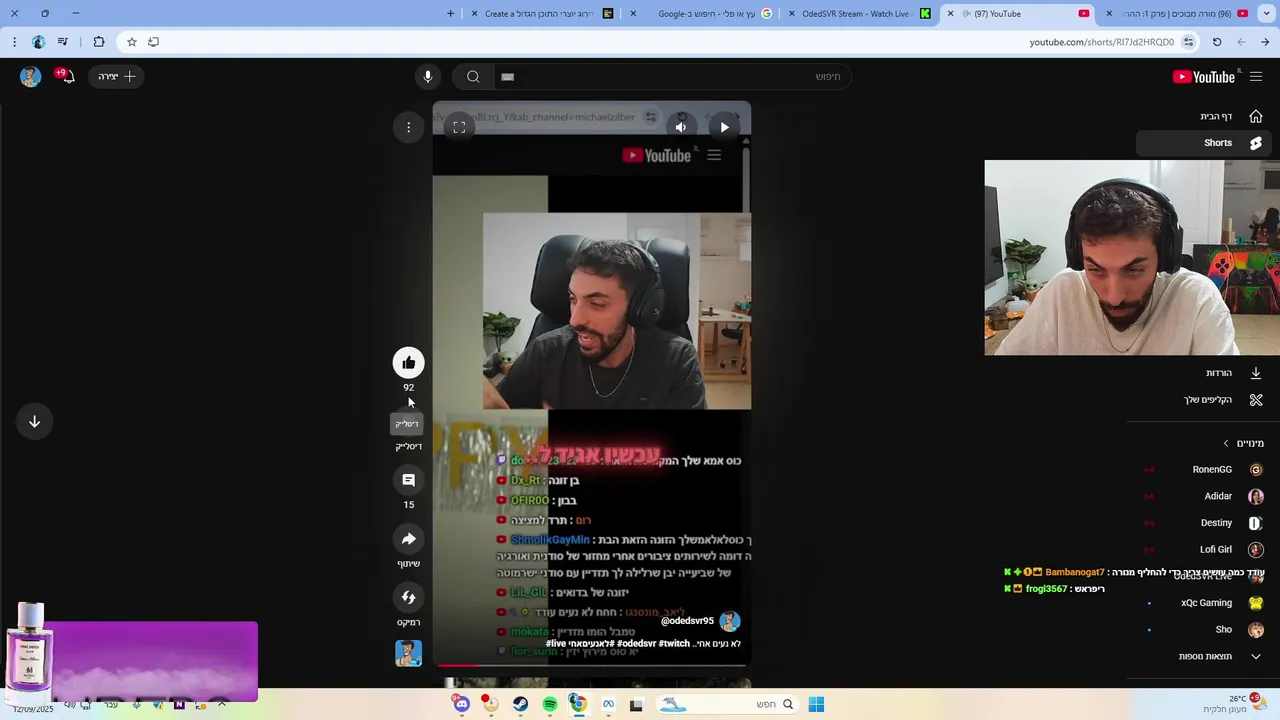Go to the YouTube logo home
Screen dimensions: 1280x720
[1204, 77]
